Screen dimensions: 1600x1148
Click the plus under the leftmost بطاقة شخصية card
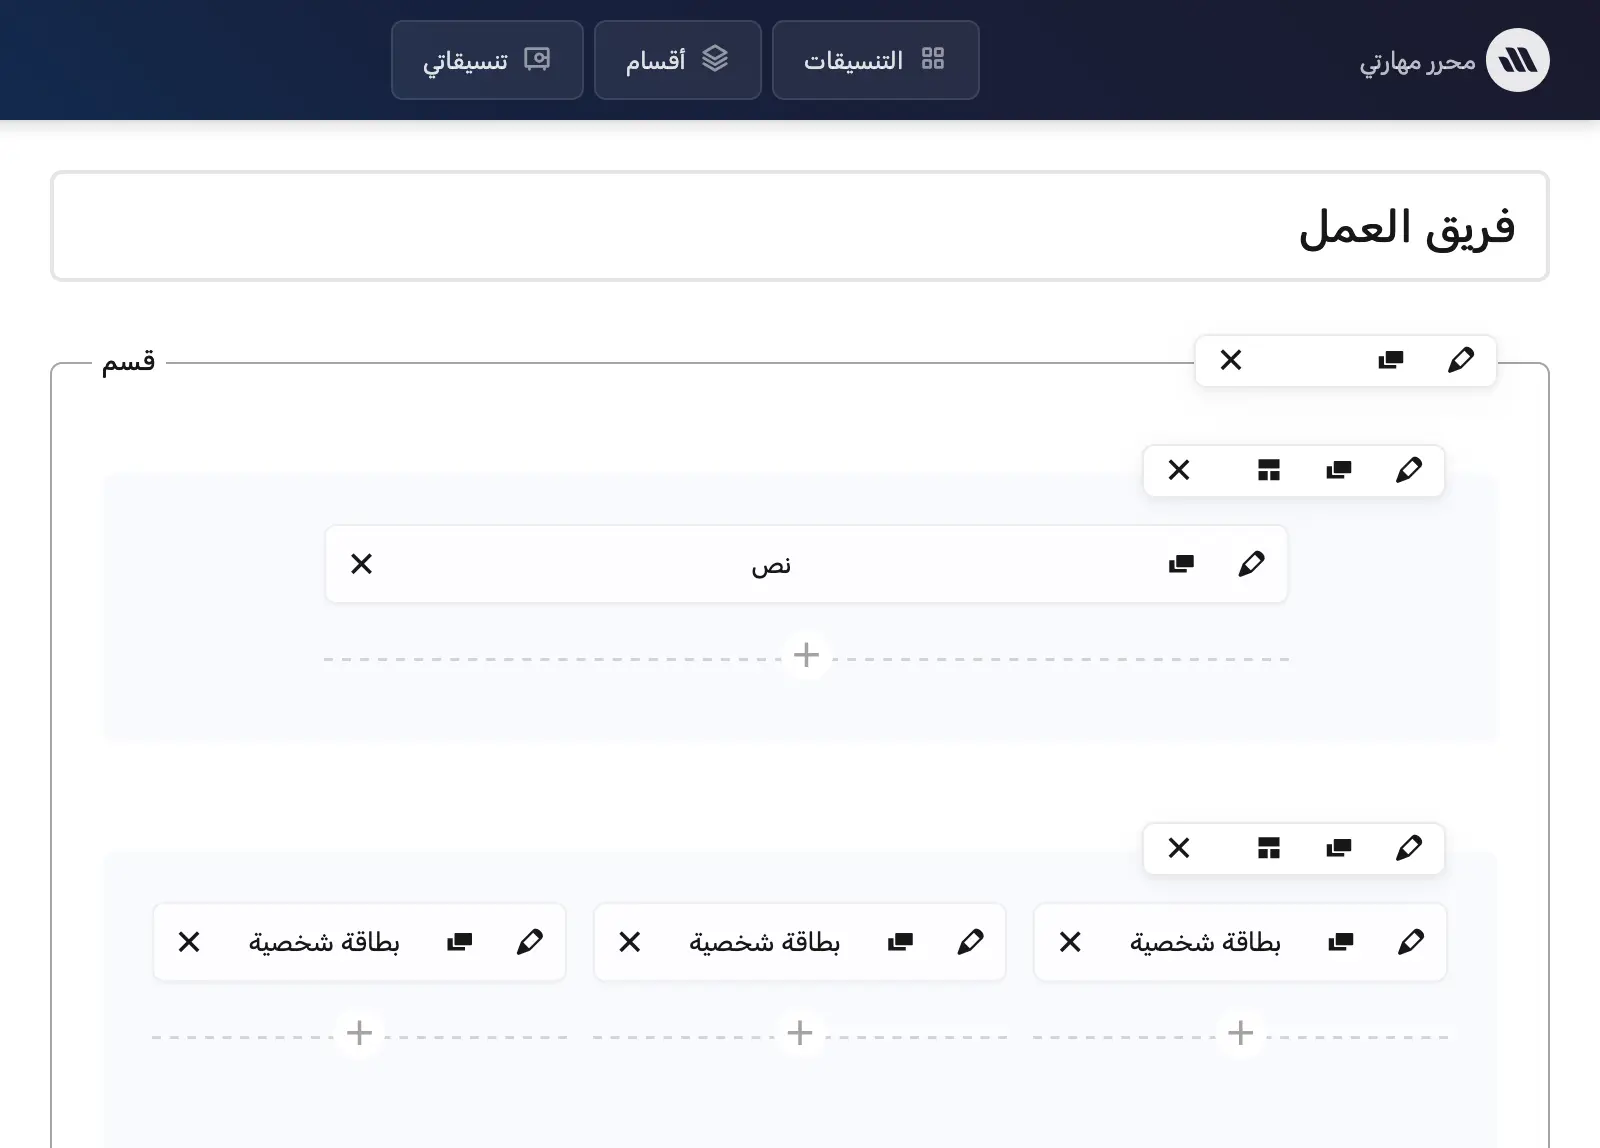pyautogui.click(x=358, y=1033)
